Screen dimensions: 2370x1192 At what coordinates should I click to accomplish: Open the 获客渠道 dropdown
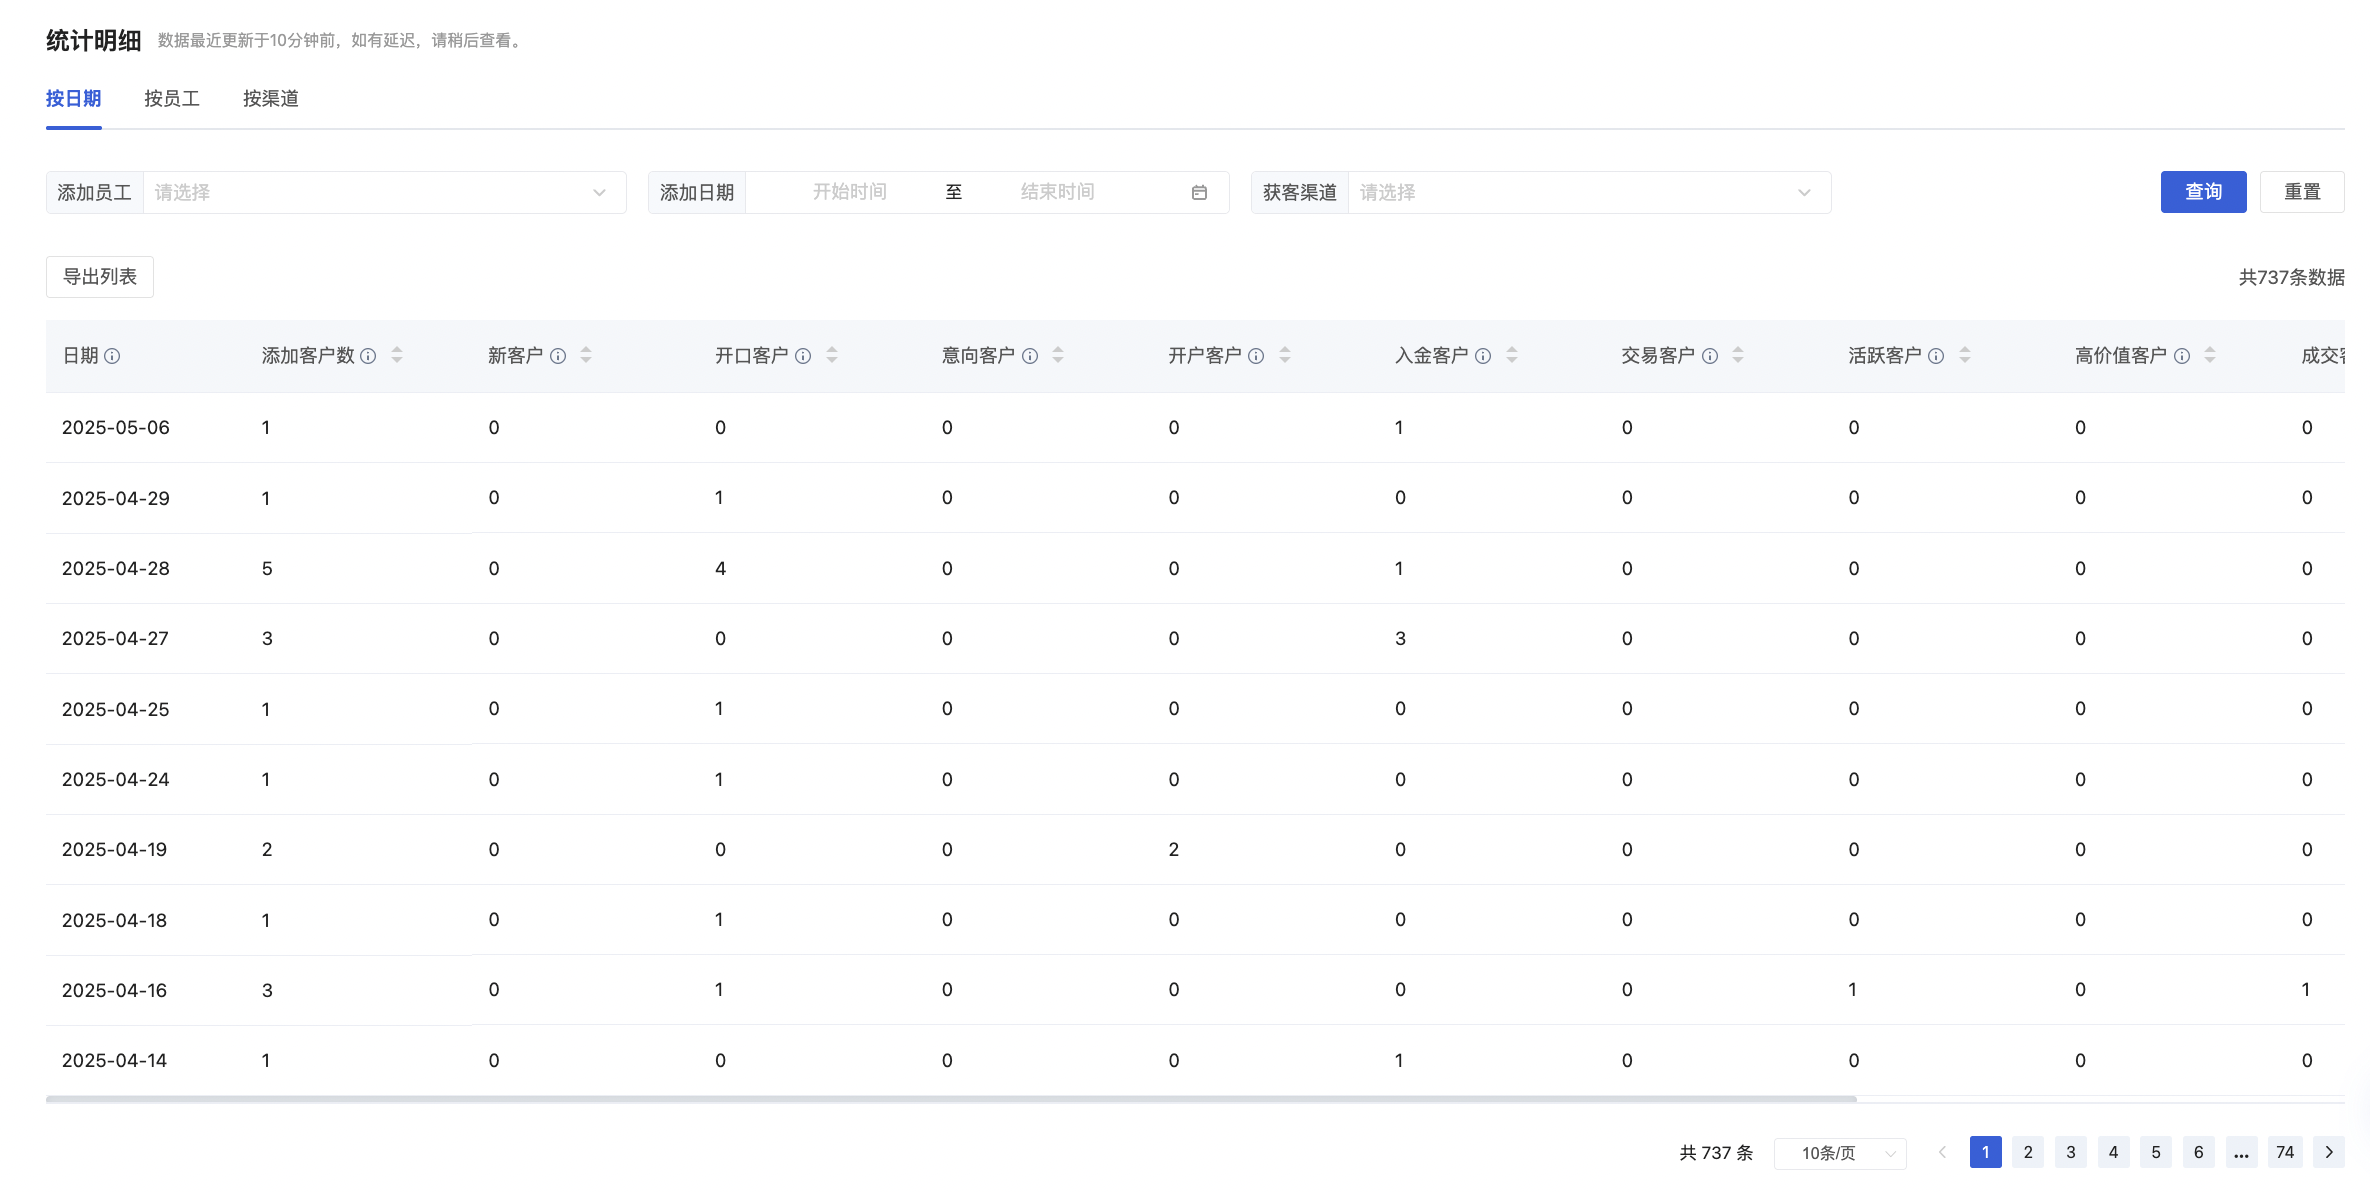click(x=1589, y=192)
